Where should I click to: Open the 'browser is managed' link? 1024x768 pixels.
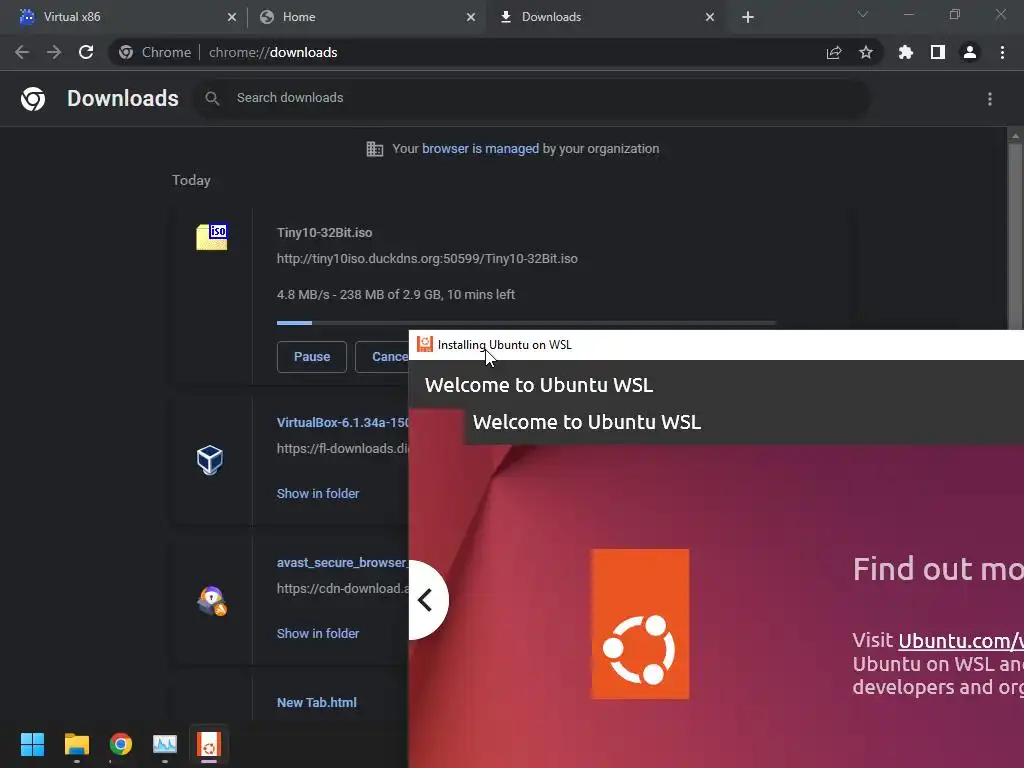click(481, 149)
